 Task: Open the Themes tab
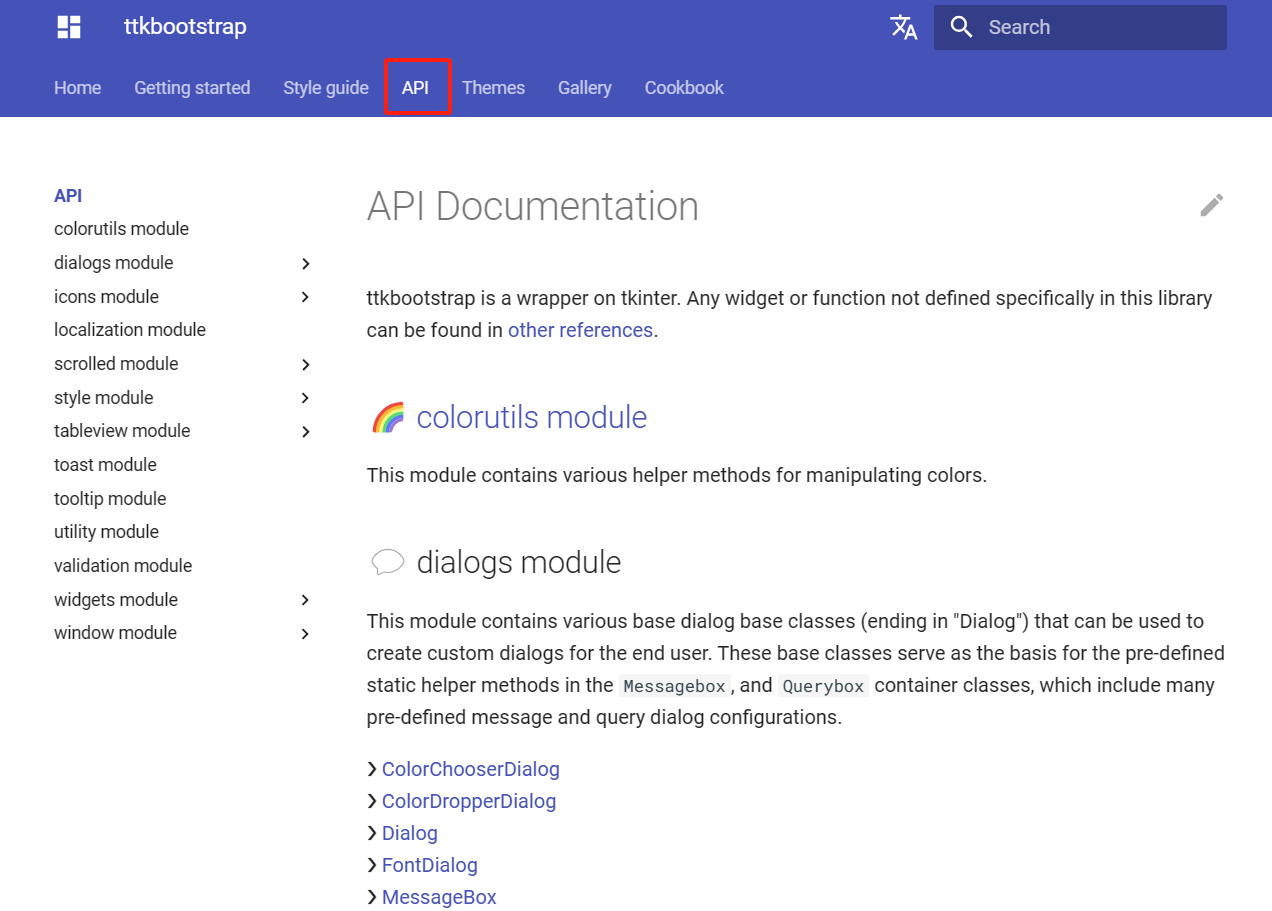tap(493, 88)
